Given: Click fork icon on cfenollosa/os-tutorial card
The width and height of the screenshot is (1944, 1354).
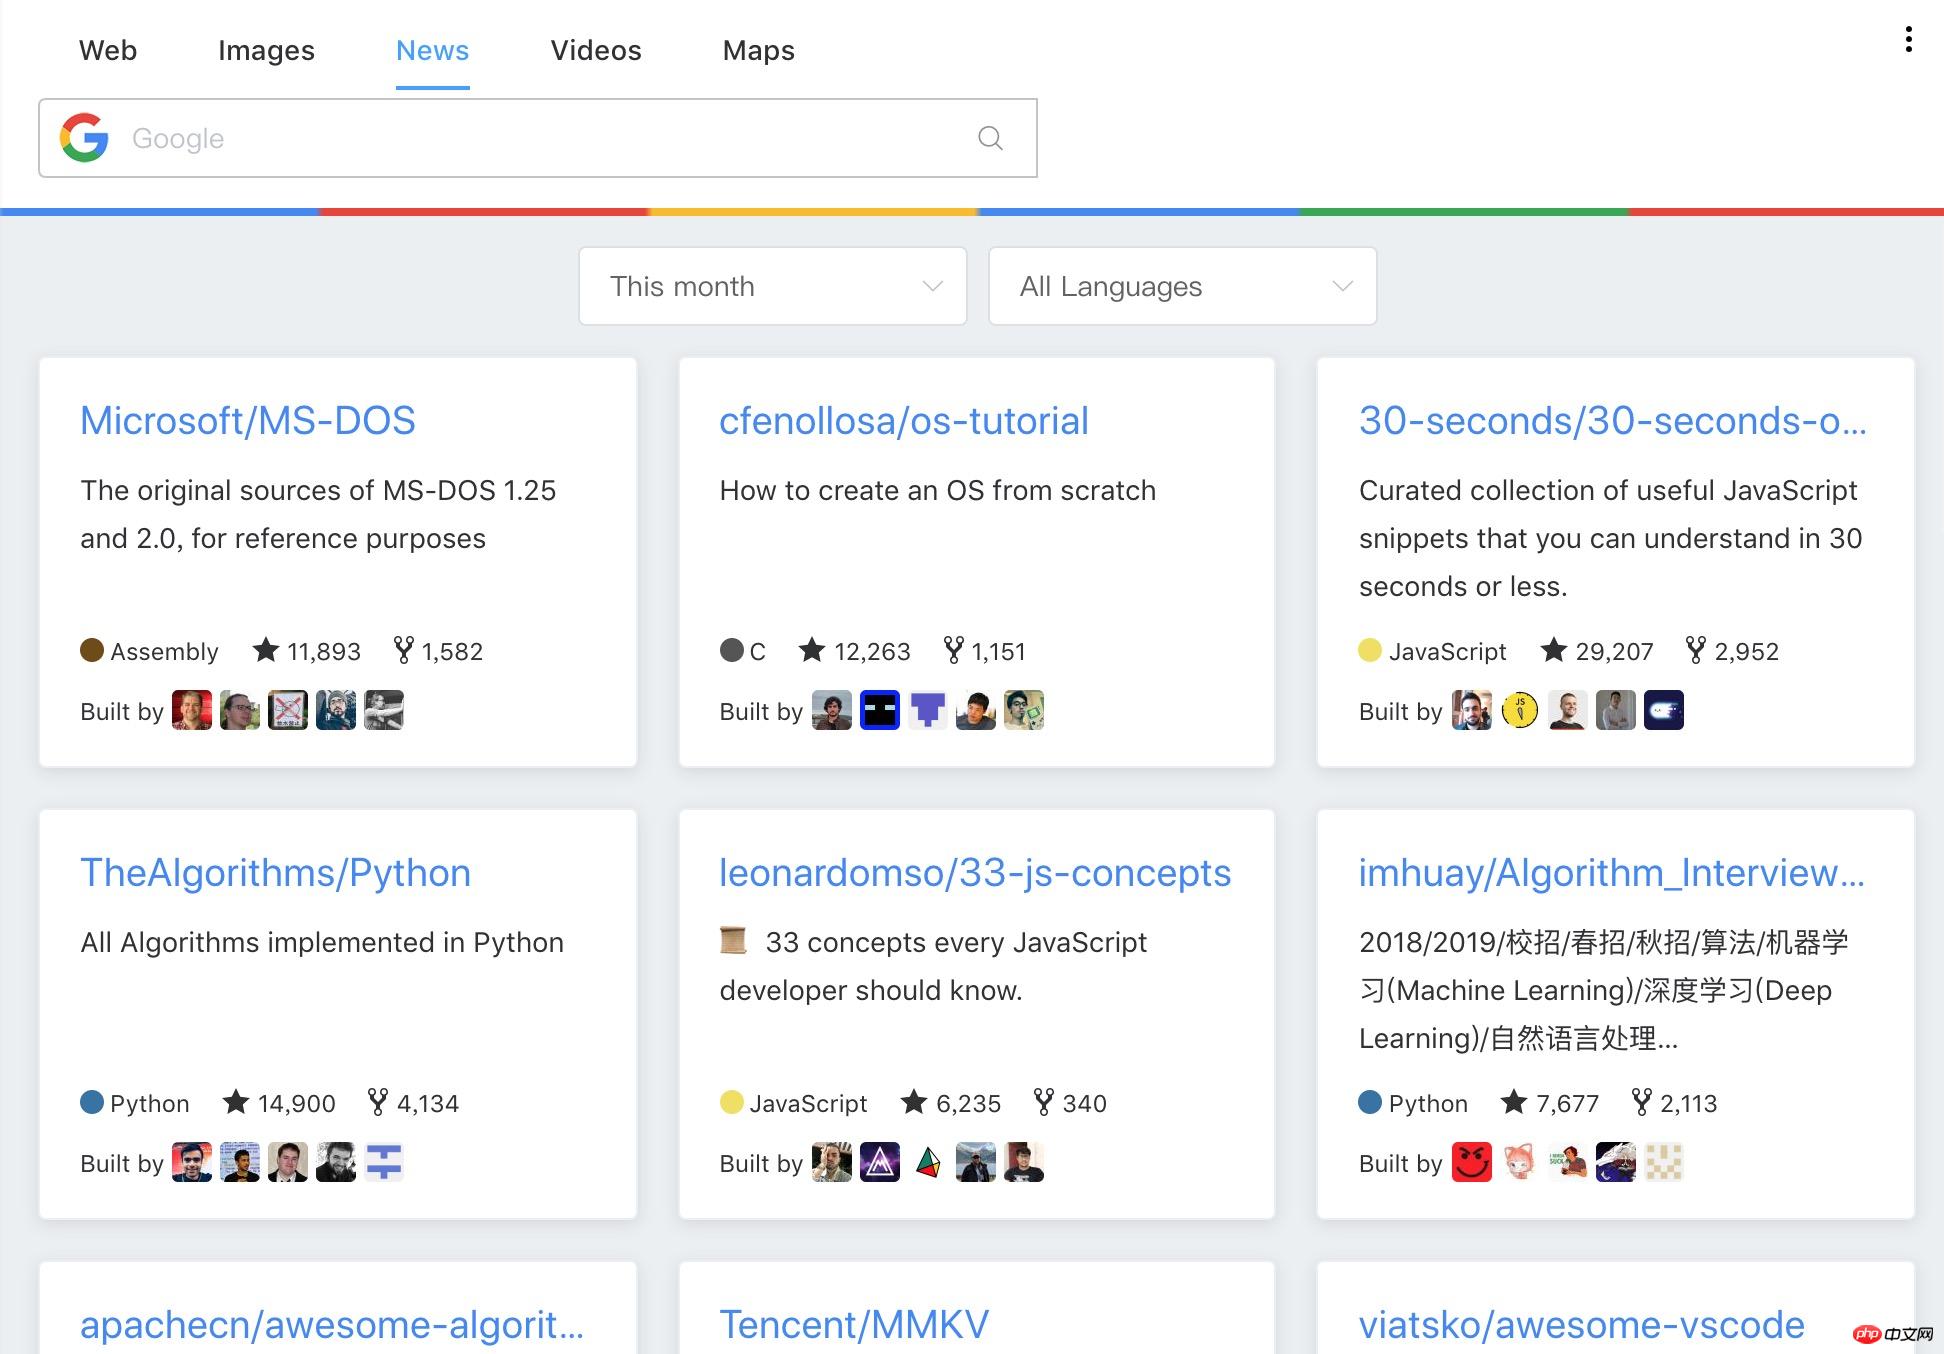Looking at the screenshot, I should pos(954,651).
